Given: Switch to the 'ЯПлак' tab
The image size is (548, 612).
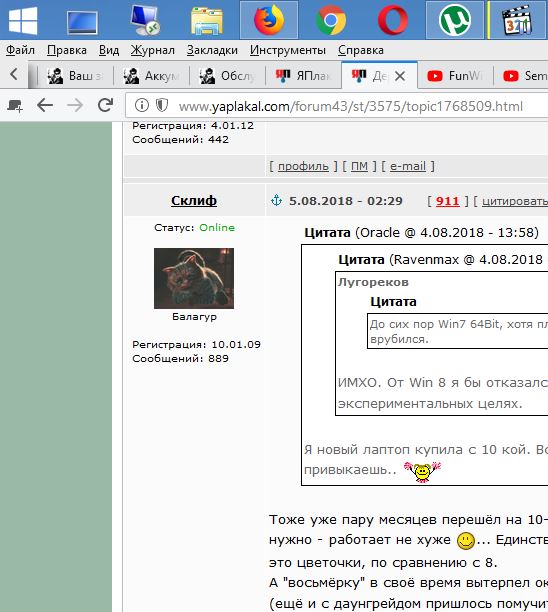Looking at the screenshot, I should [303, 75].
